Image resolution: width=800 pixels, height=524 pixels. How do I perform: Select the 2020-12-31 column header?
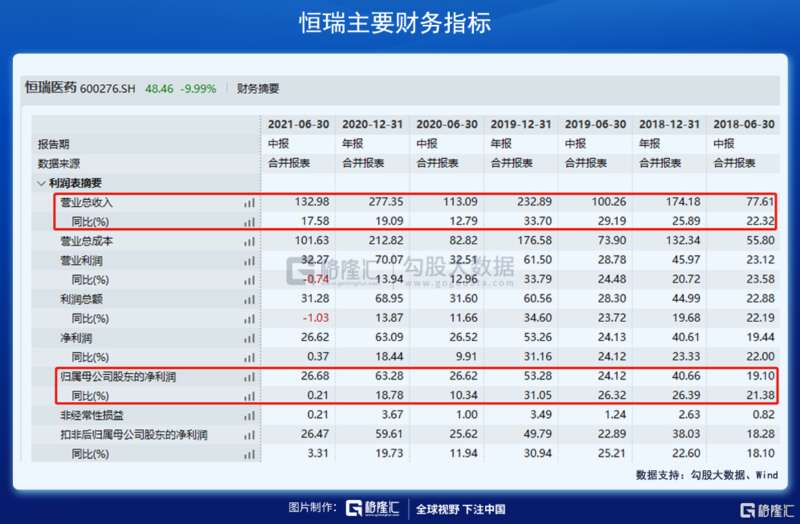tap(372, 125)
